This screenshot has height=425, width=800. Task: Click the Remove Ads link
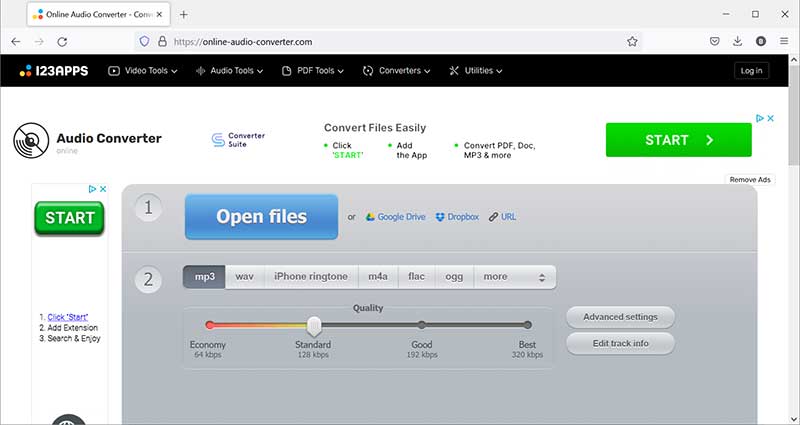click(749, 180)
